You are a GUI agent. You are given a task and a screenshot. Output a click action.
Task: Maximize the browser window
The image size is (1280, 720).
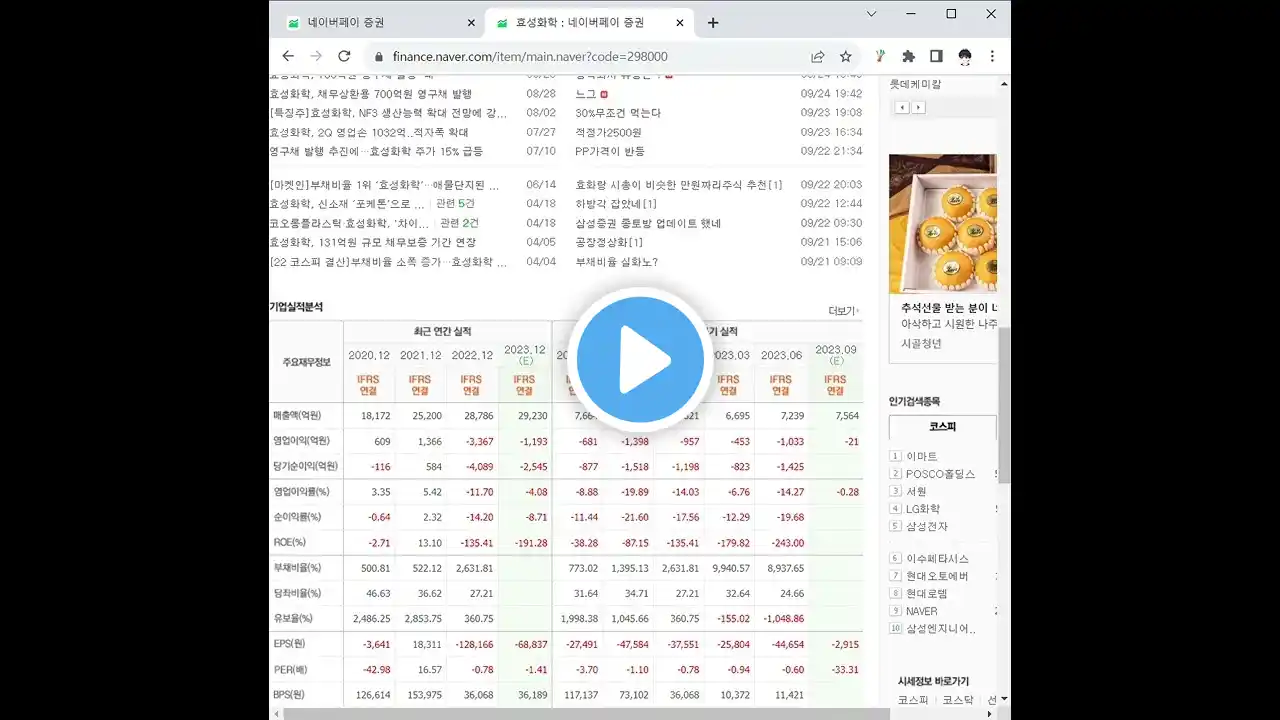(951, 14)
